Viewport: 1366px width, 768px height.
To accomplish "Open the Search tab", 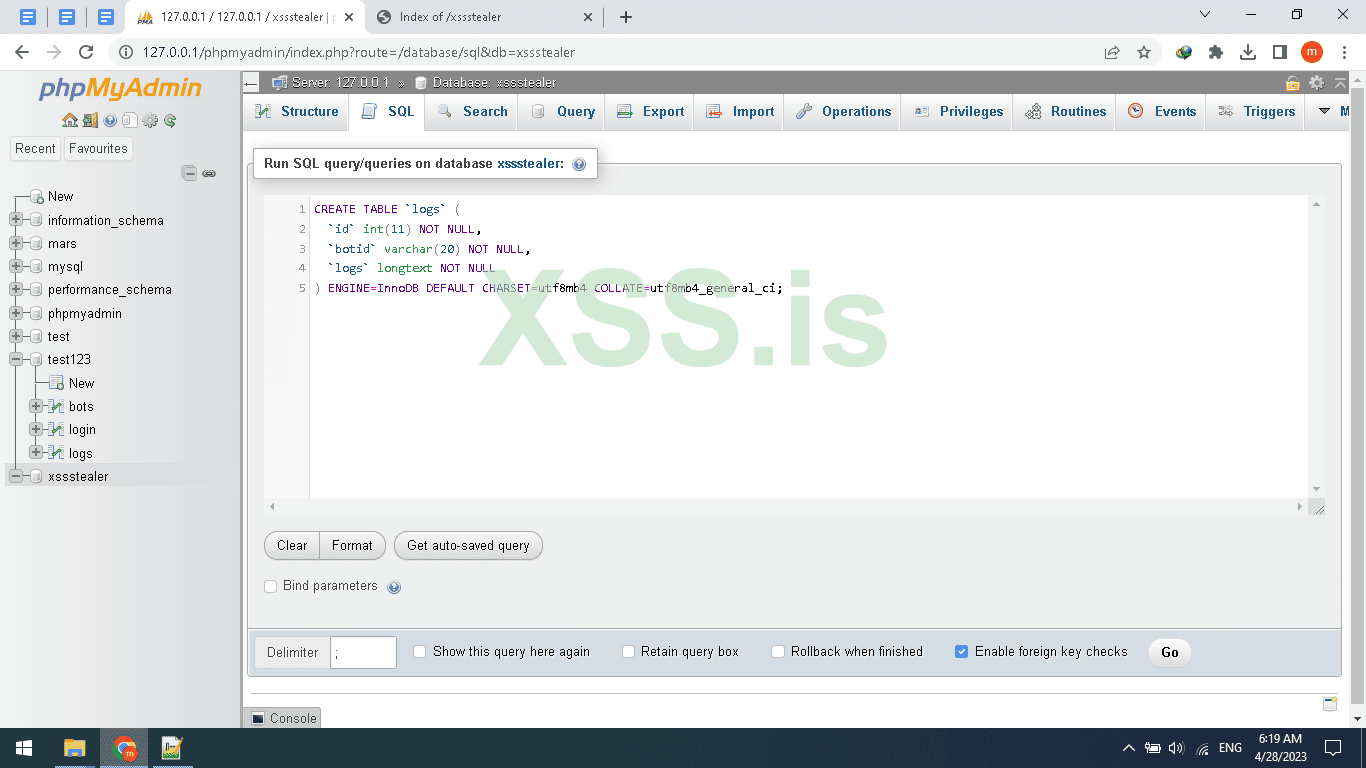I will tap(472, 112).
